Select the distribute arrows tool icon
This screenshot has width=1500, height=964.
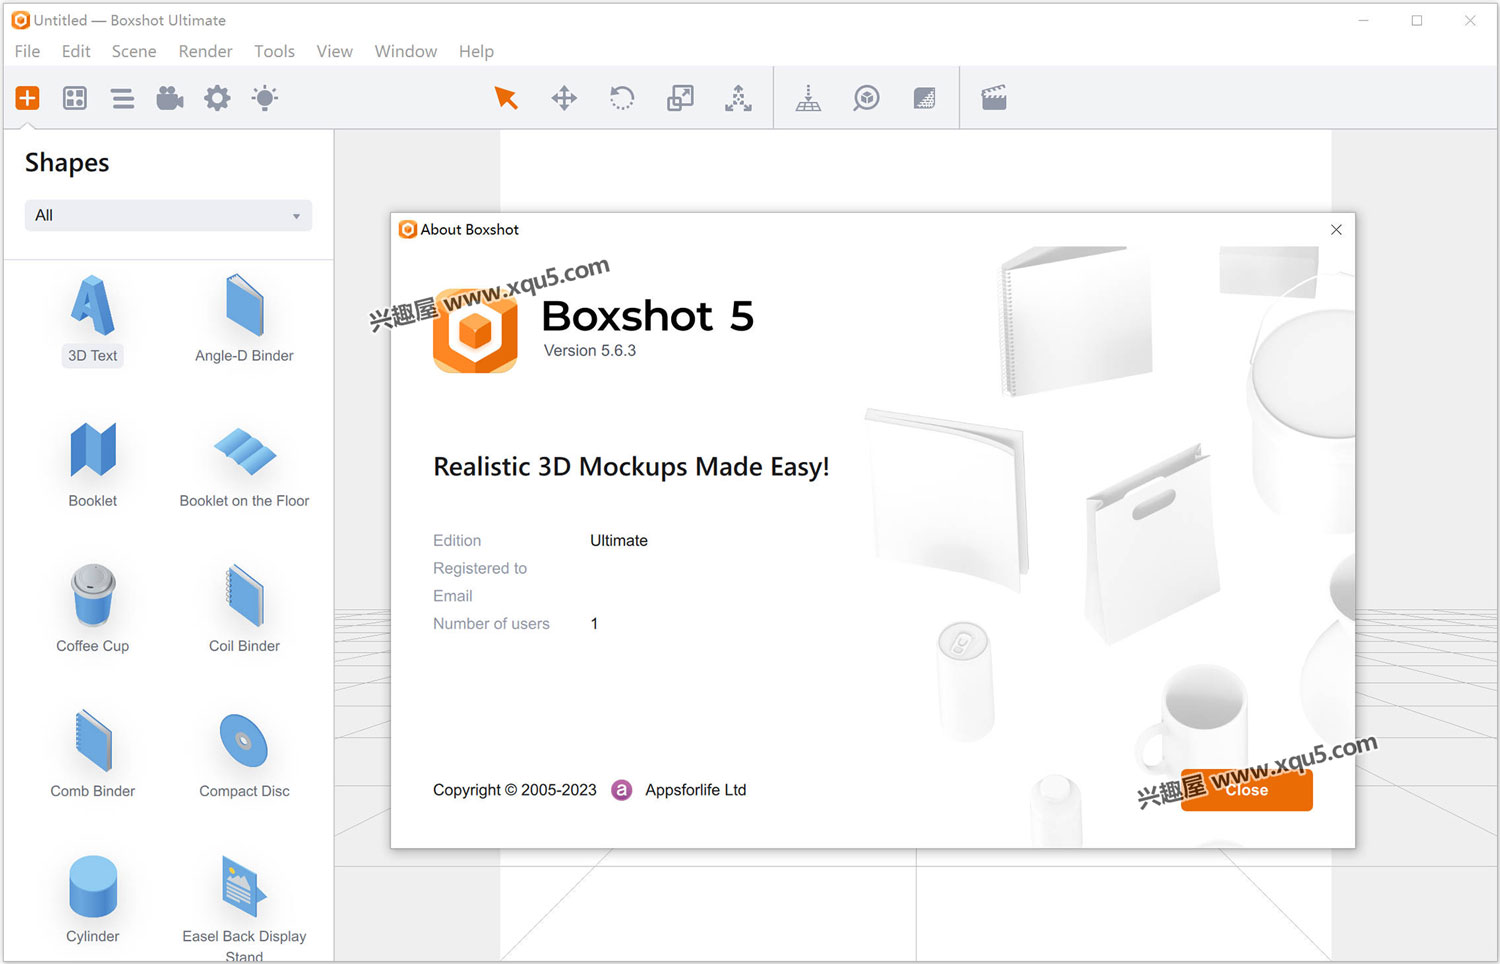pyautogui.click(x=738, y=98)
